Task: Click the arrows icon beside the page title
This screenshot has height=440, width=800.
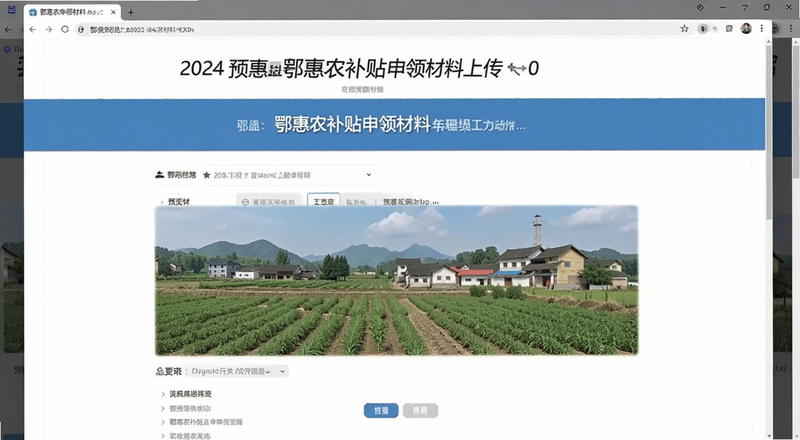Action: pyautogui.click(x=517, y=69)
